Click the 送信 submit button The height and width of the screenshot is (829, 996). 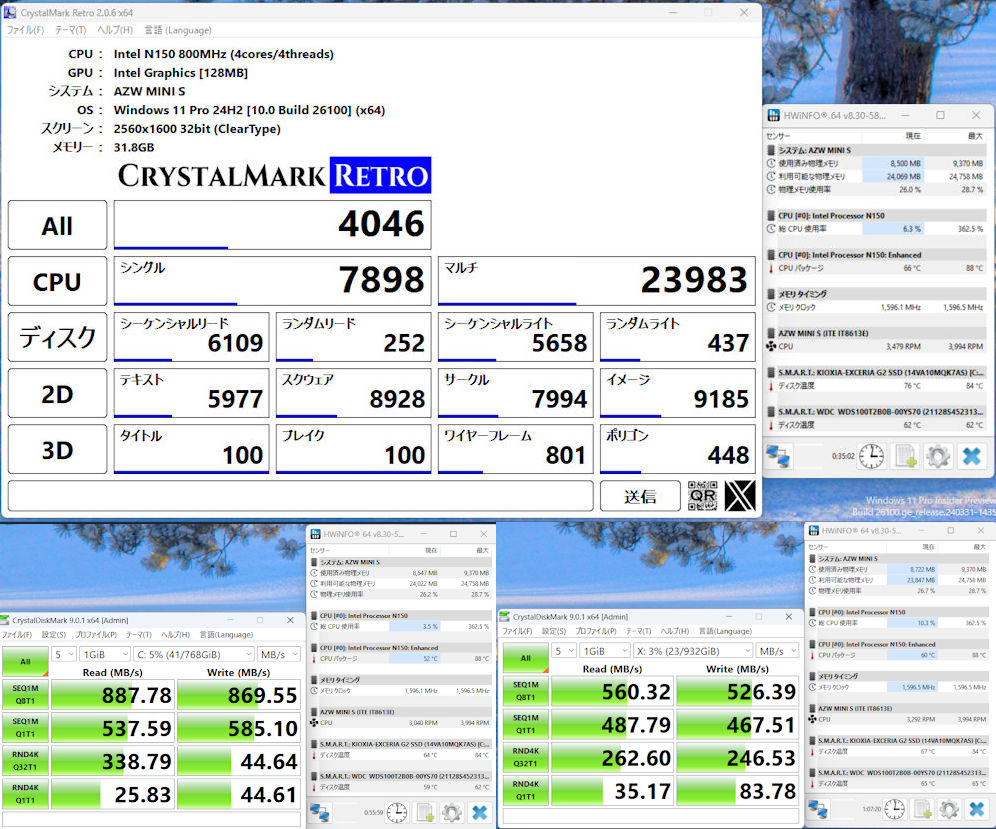coord(640,496)
